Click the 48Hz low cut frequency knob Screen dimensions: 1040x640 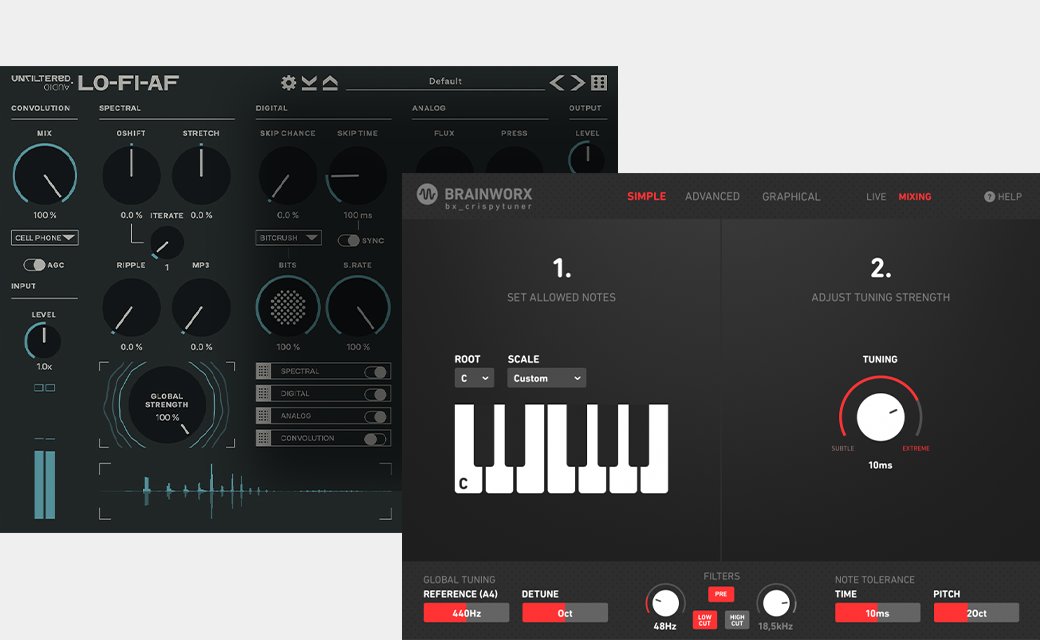click(x=665, y=603)
